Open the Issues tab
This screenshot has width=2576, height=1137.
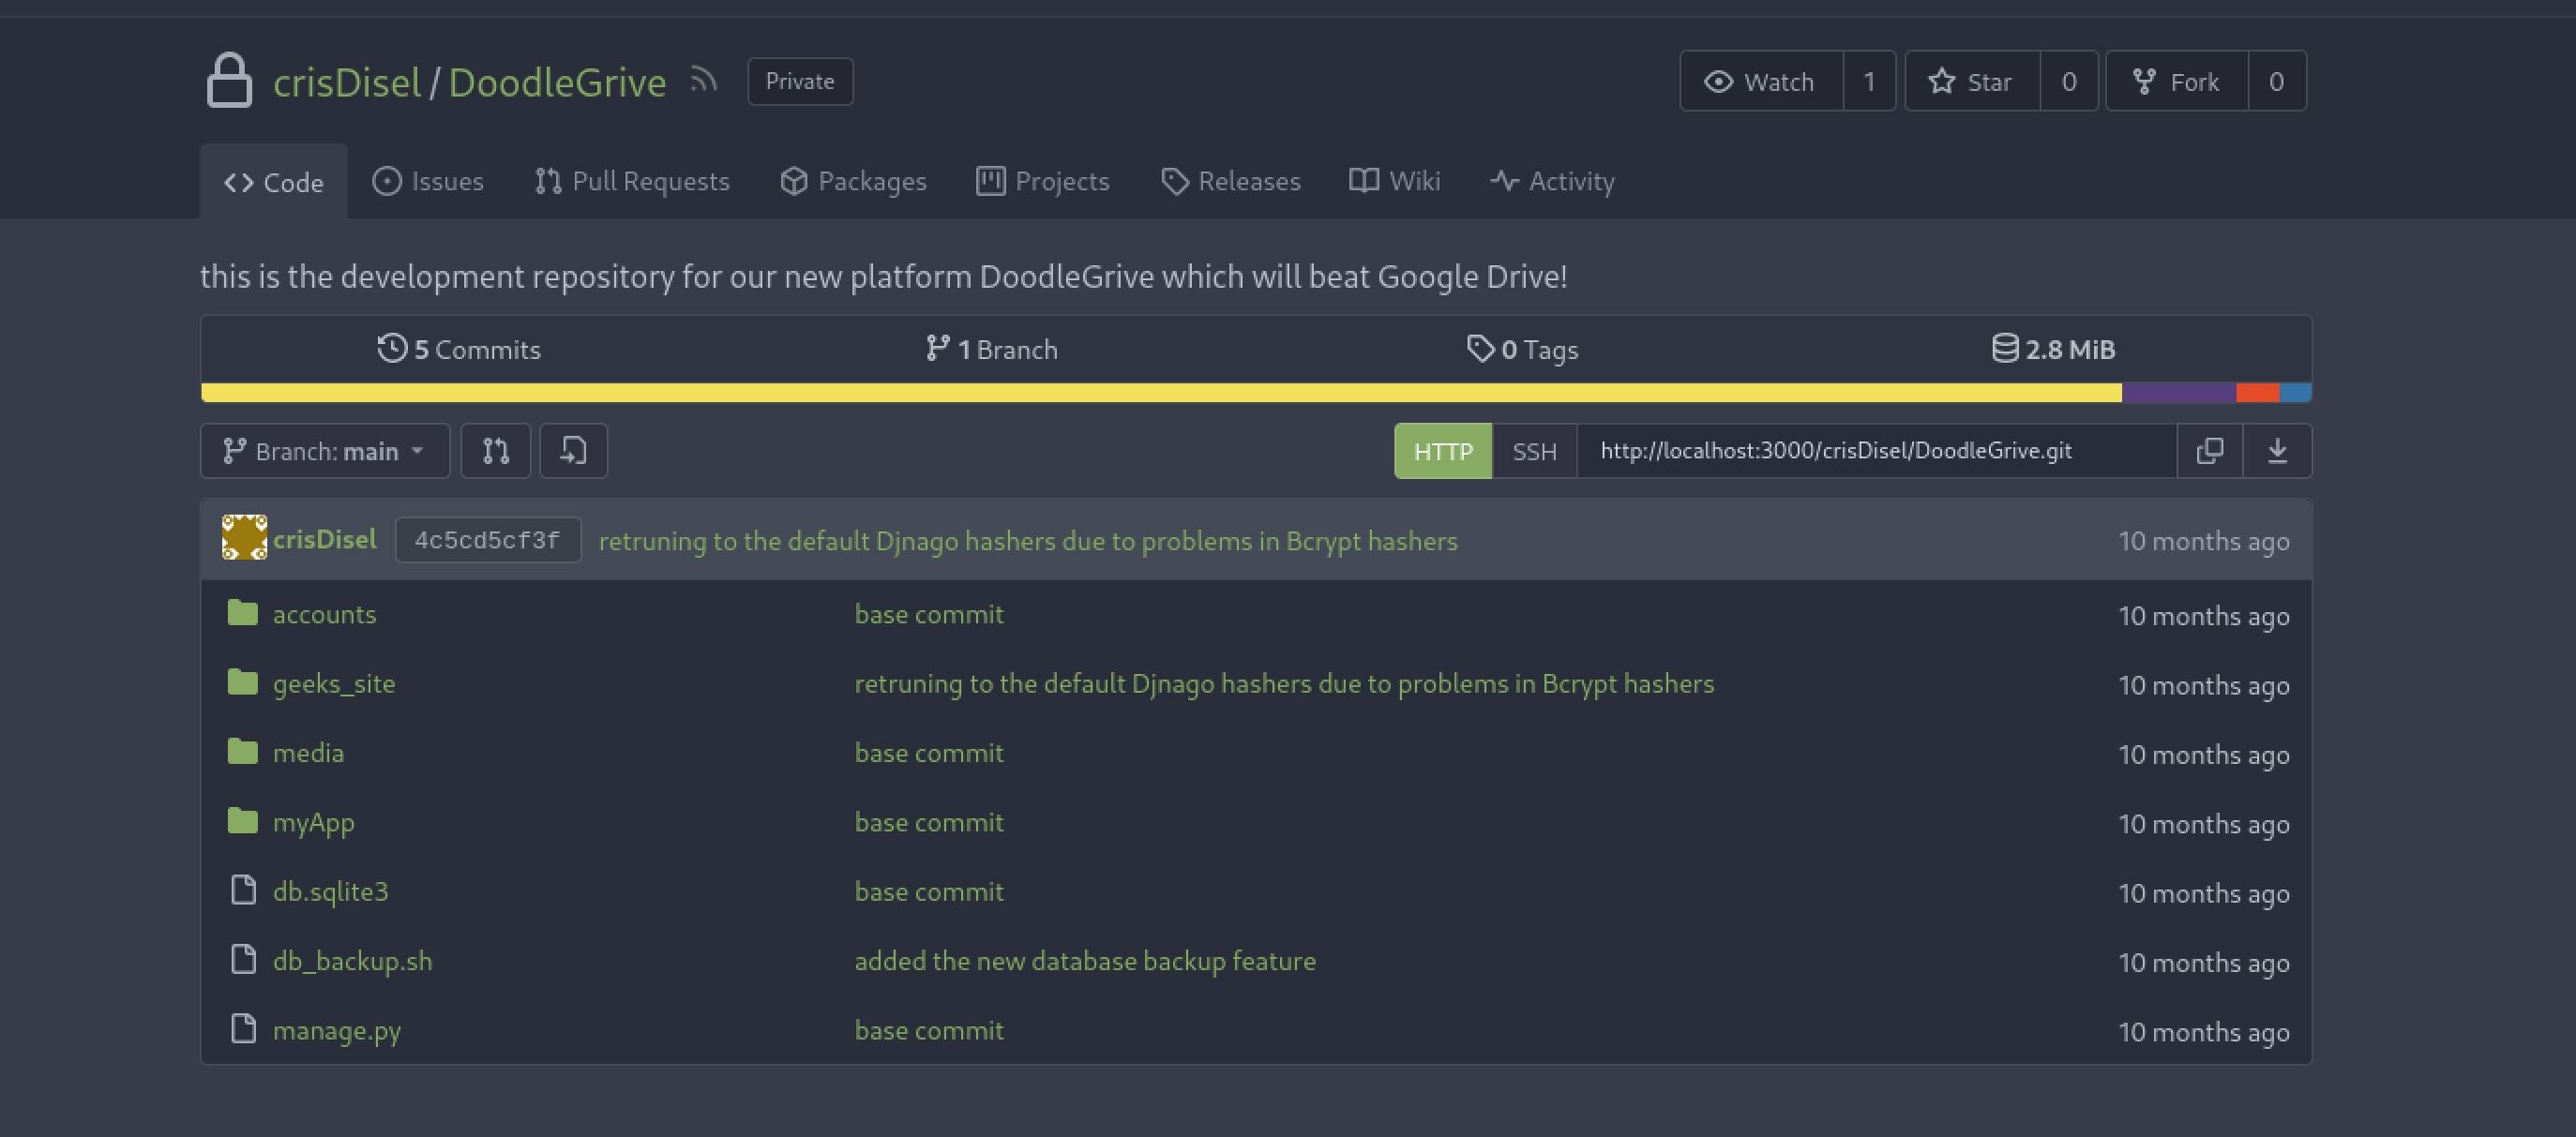coord(428,181)
